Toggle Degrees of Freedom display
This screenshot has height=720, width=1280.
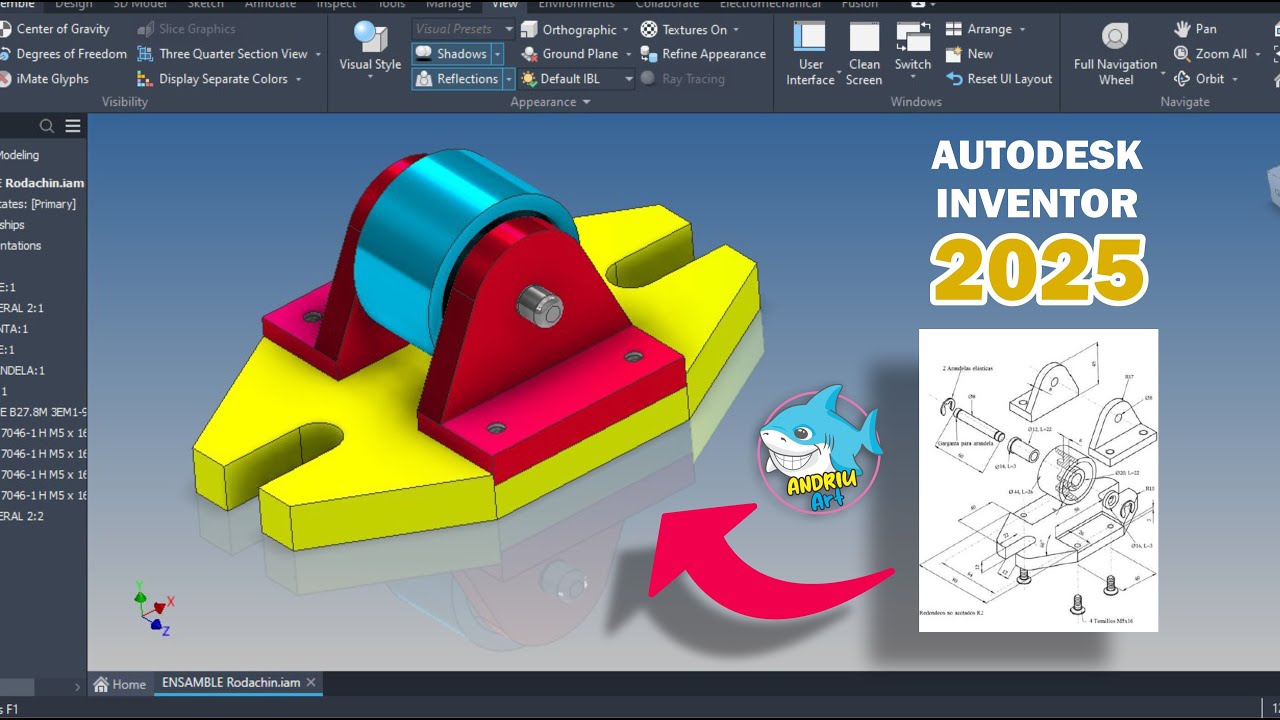pos(63,54)
